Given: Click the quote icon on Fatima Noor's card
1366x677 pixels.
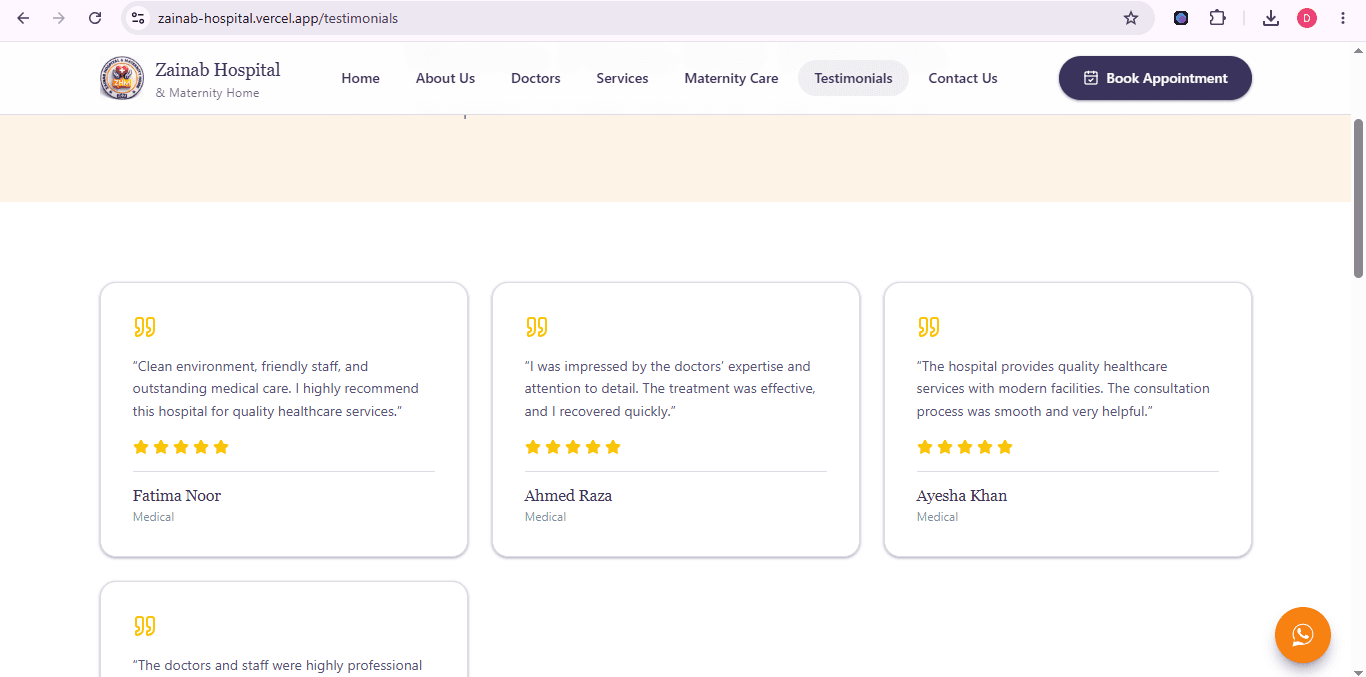Looking at the screenshot, I should [145, 327].
